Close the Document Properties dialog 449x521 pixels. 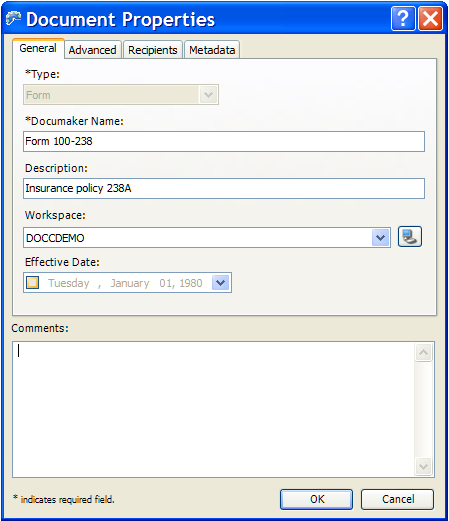click(x=430, y=18)
